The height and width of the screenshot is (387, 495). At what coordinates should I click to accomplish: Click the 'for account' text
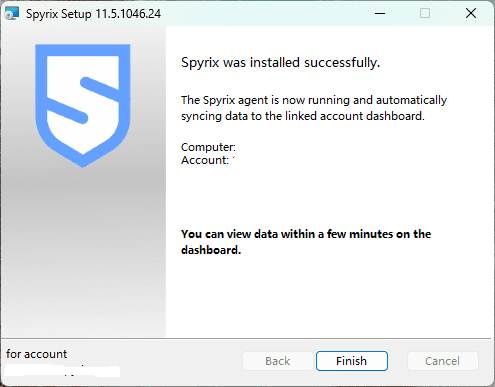tap(36, 354)
